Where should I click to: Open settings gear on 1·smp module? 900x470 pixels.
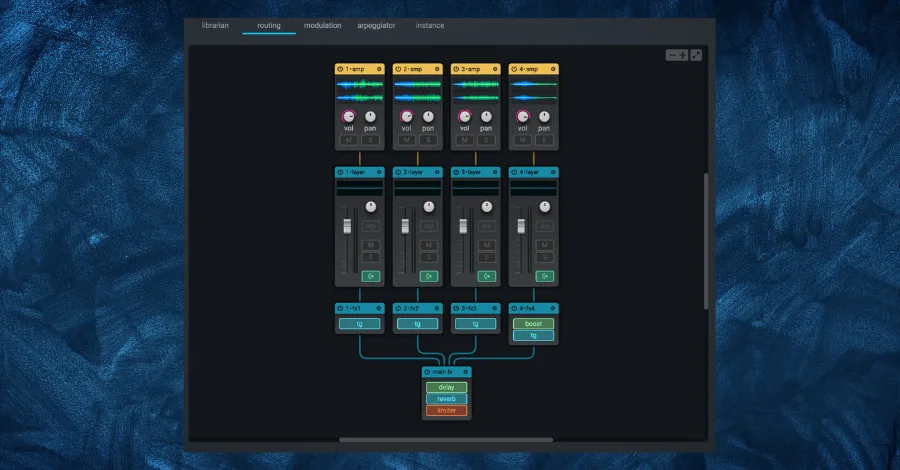[x=379, y=69]
